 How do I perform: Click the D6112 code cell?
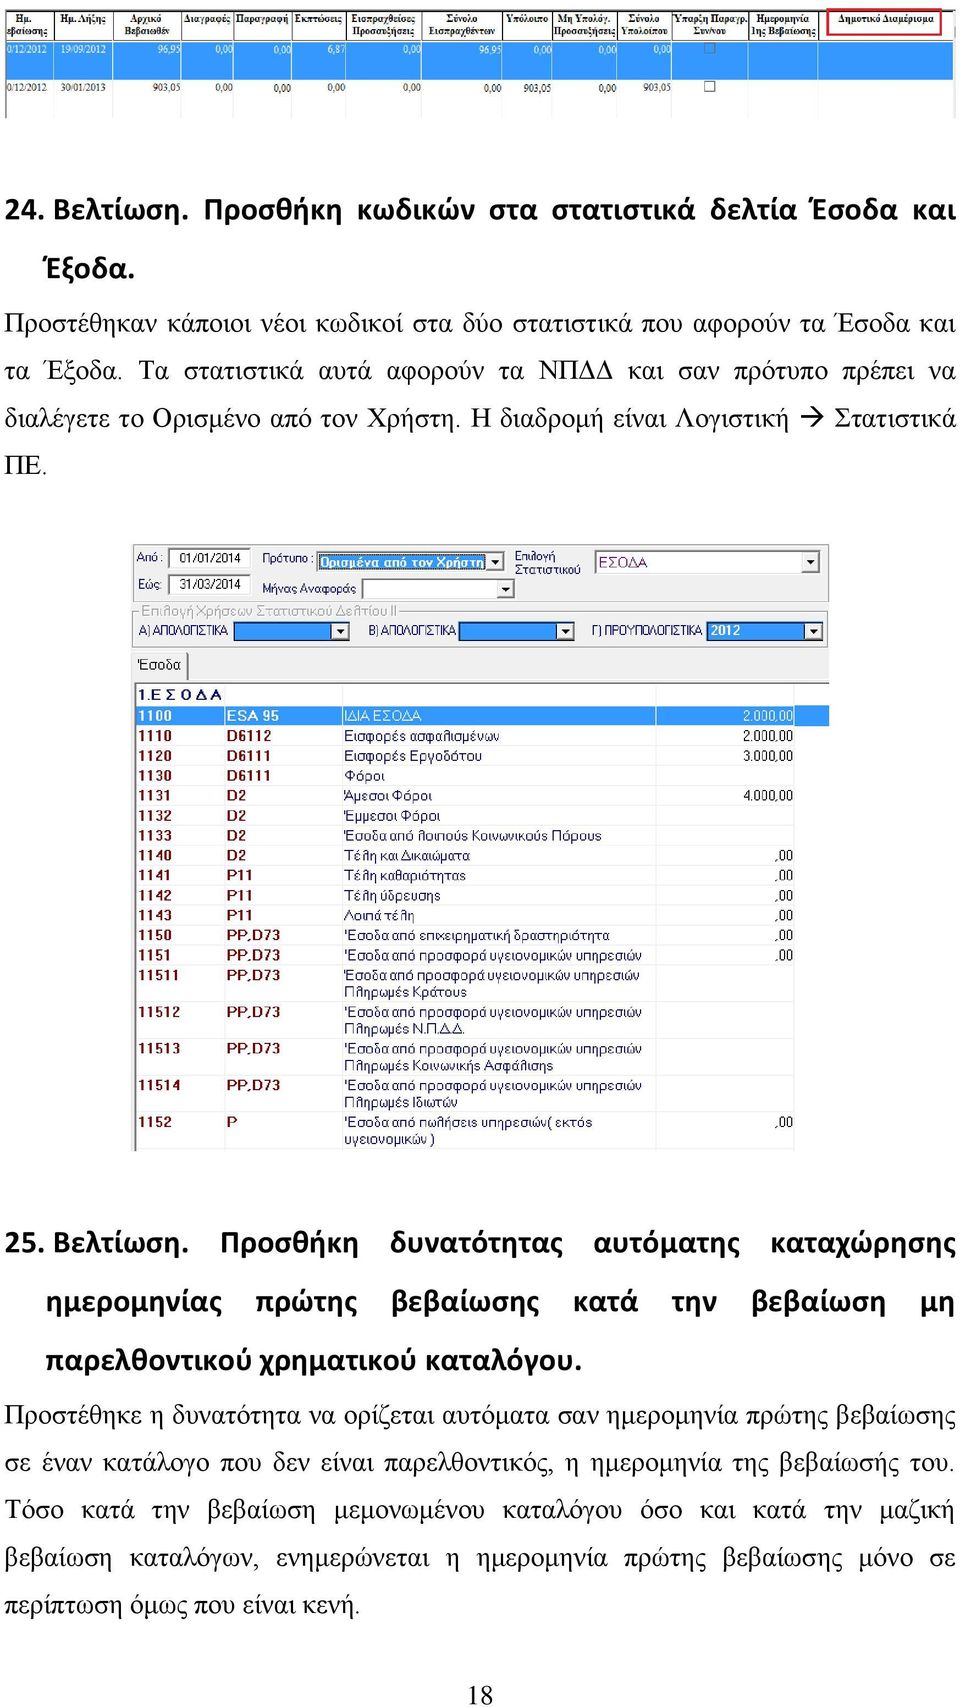point(283,736)
